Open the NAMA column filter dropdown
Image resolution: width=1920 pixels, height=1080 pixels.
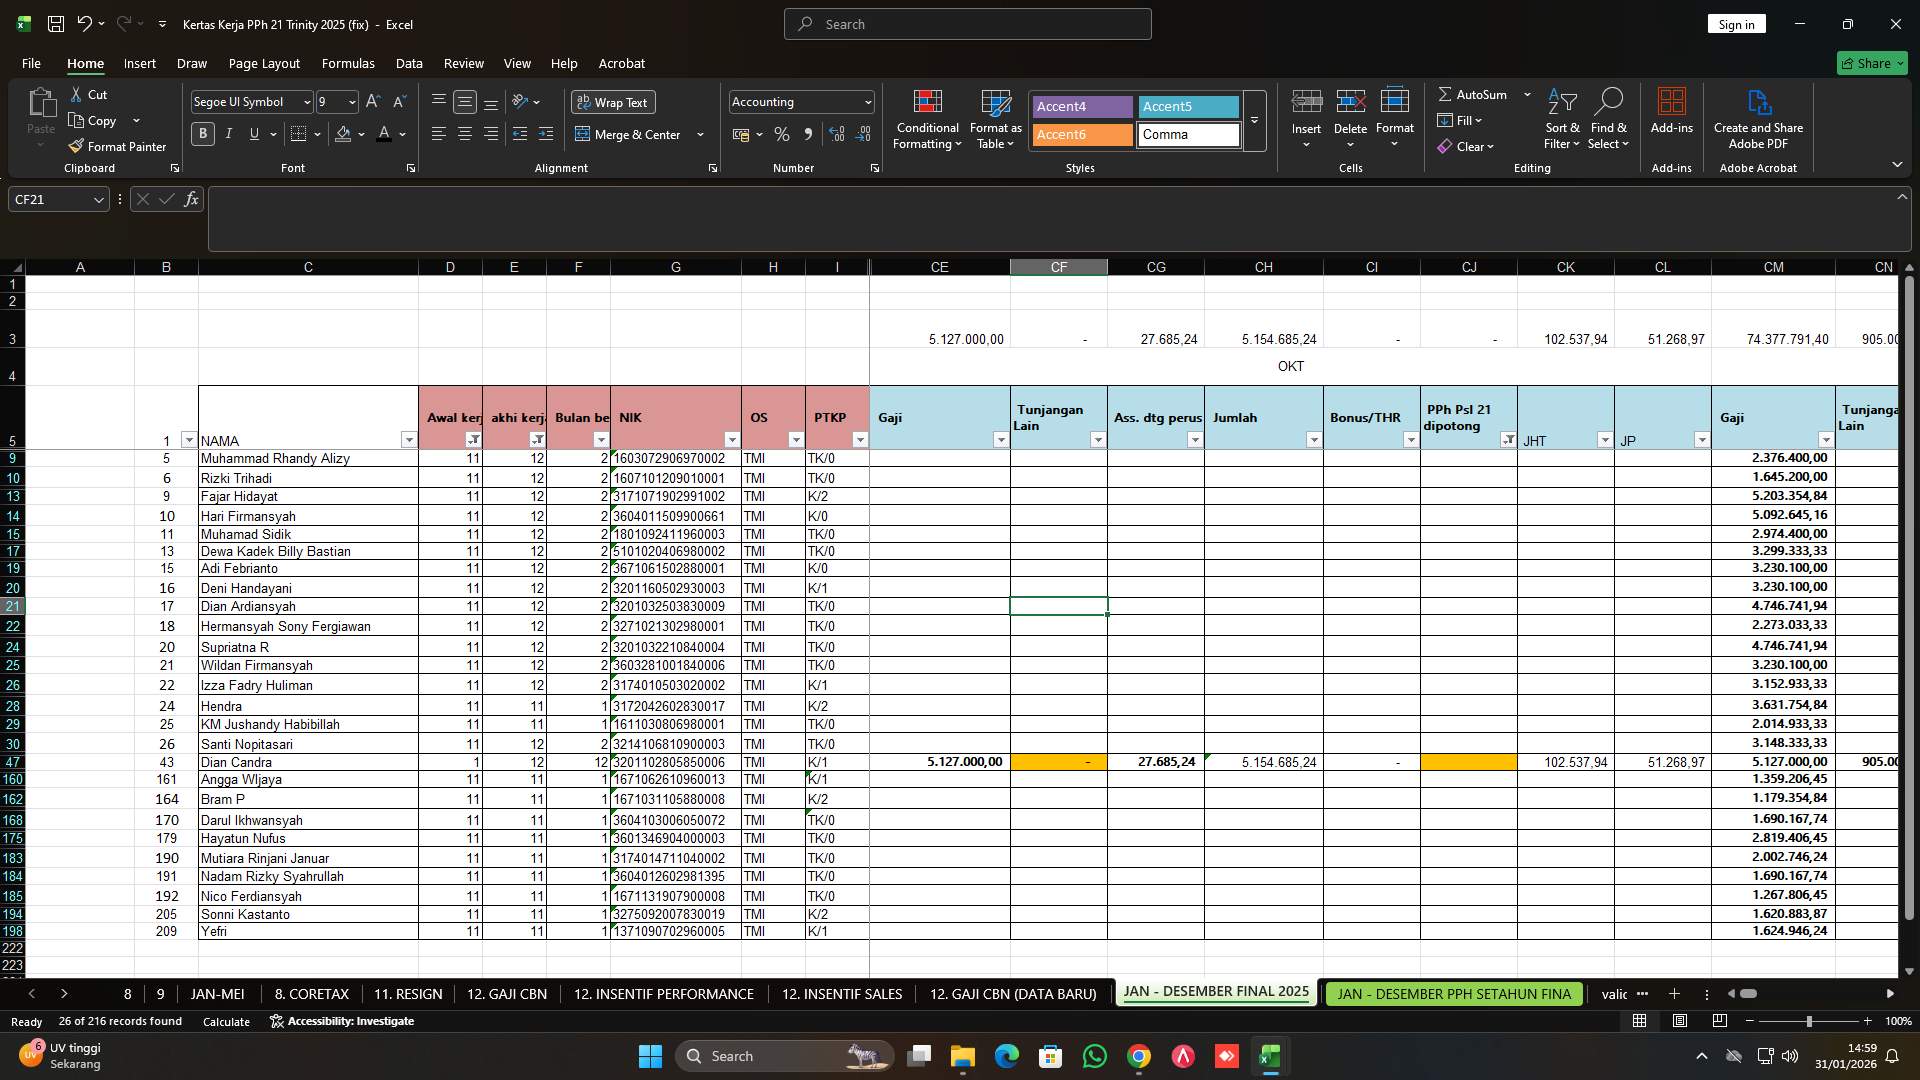[x=409, y=440]
